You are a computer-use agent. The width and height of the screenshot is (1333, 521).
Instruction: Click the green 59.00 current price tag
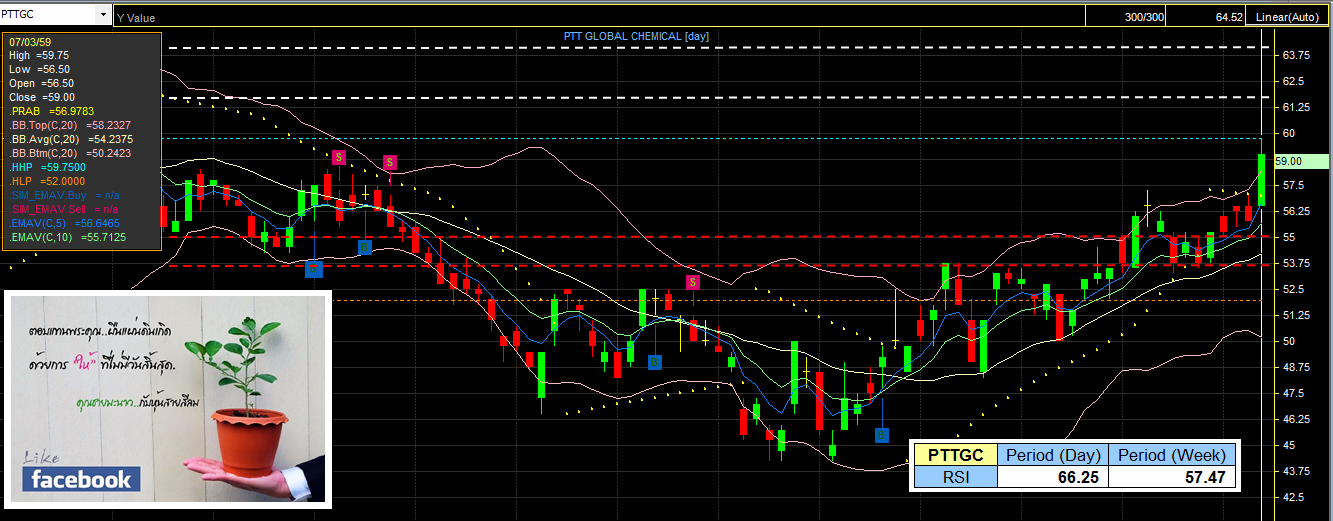pyautogui.click(x=1300, y=160)
